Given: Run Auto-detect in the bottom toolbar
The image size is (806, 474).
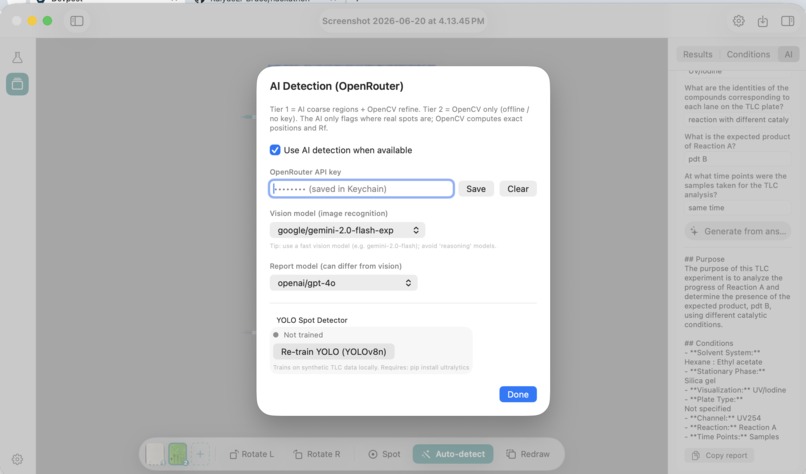Looking at the screenshot, I should [x=453, y=454].
